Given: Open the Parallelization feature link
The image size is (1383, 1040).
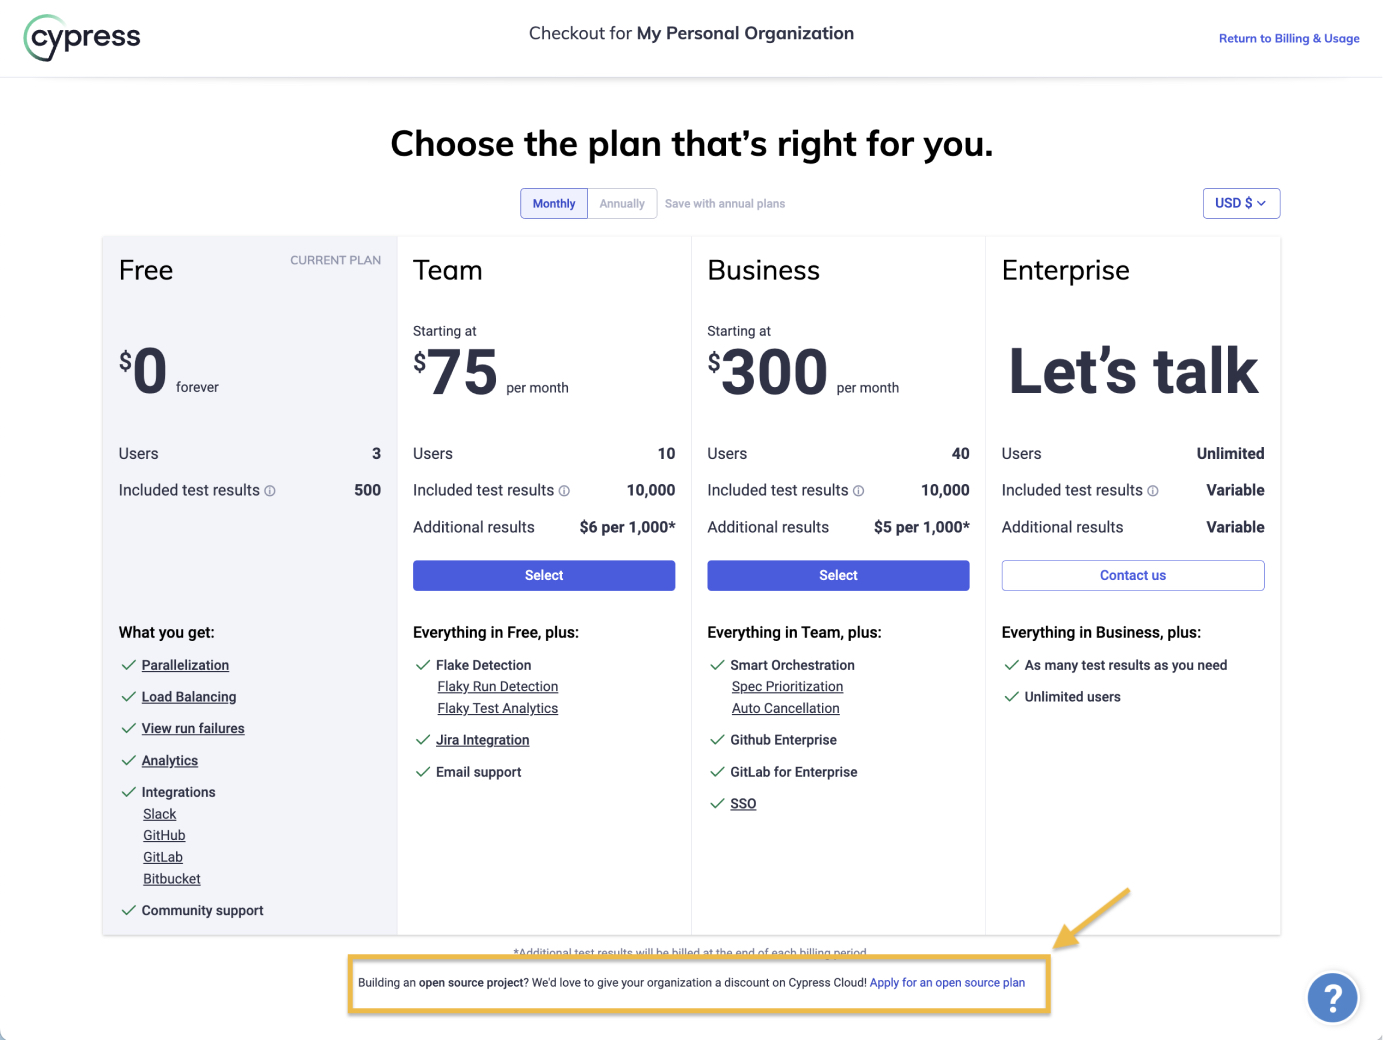Looking at the screenshot, I should point(185,665).
